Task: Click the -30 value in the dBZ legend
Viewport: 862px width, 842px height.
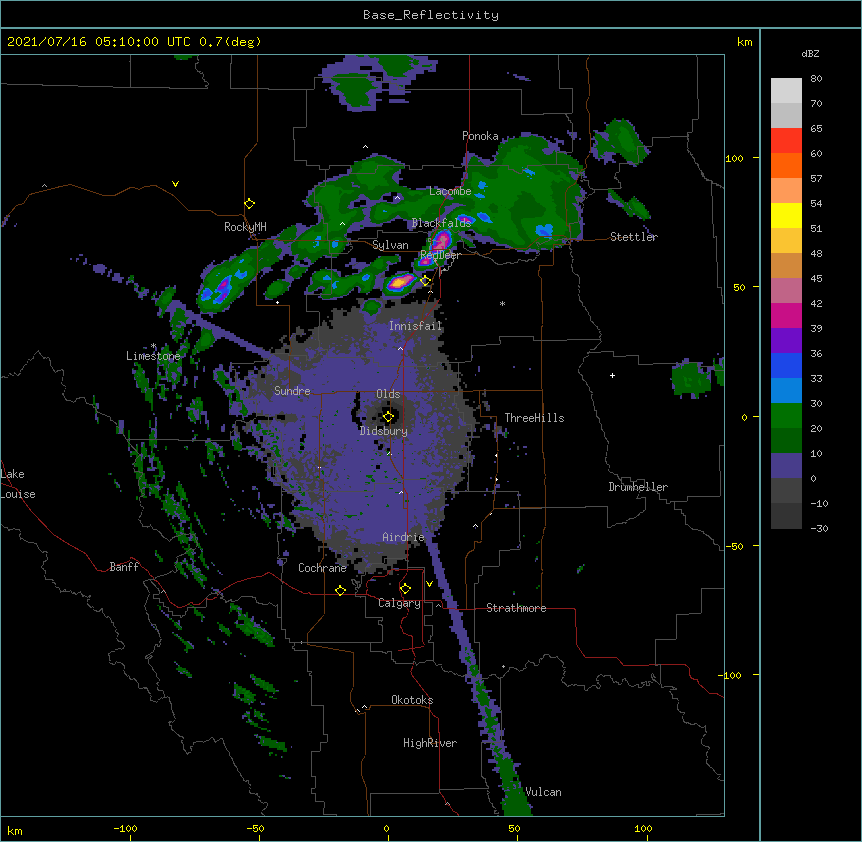Action: click(x=819, y=528)
